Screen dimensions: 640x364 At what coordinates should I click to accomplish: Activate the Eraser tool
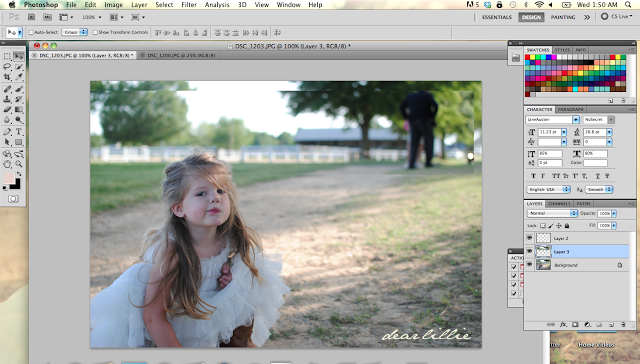coord(7,109)
